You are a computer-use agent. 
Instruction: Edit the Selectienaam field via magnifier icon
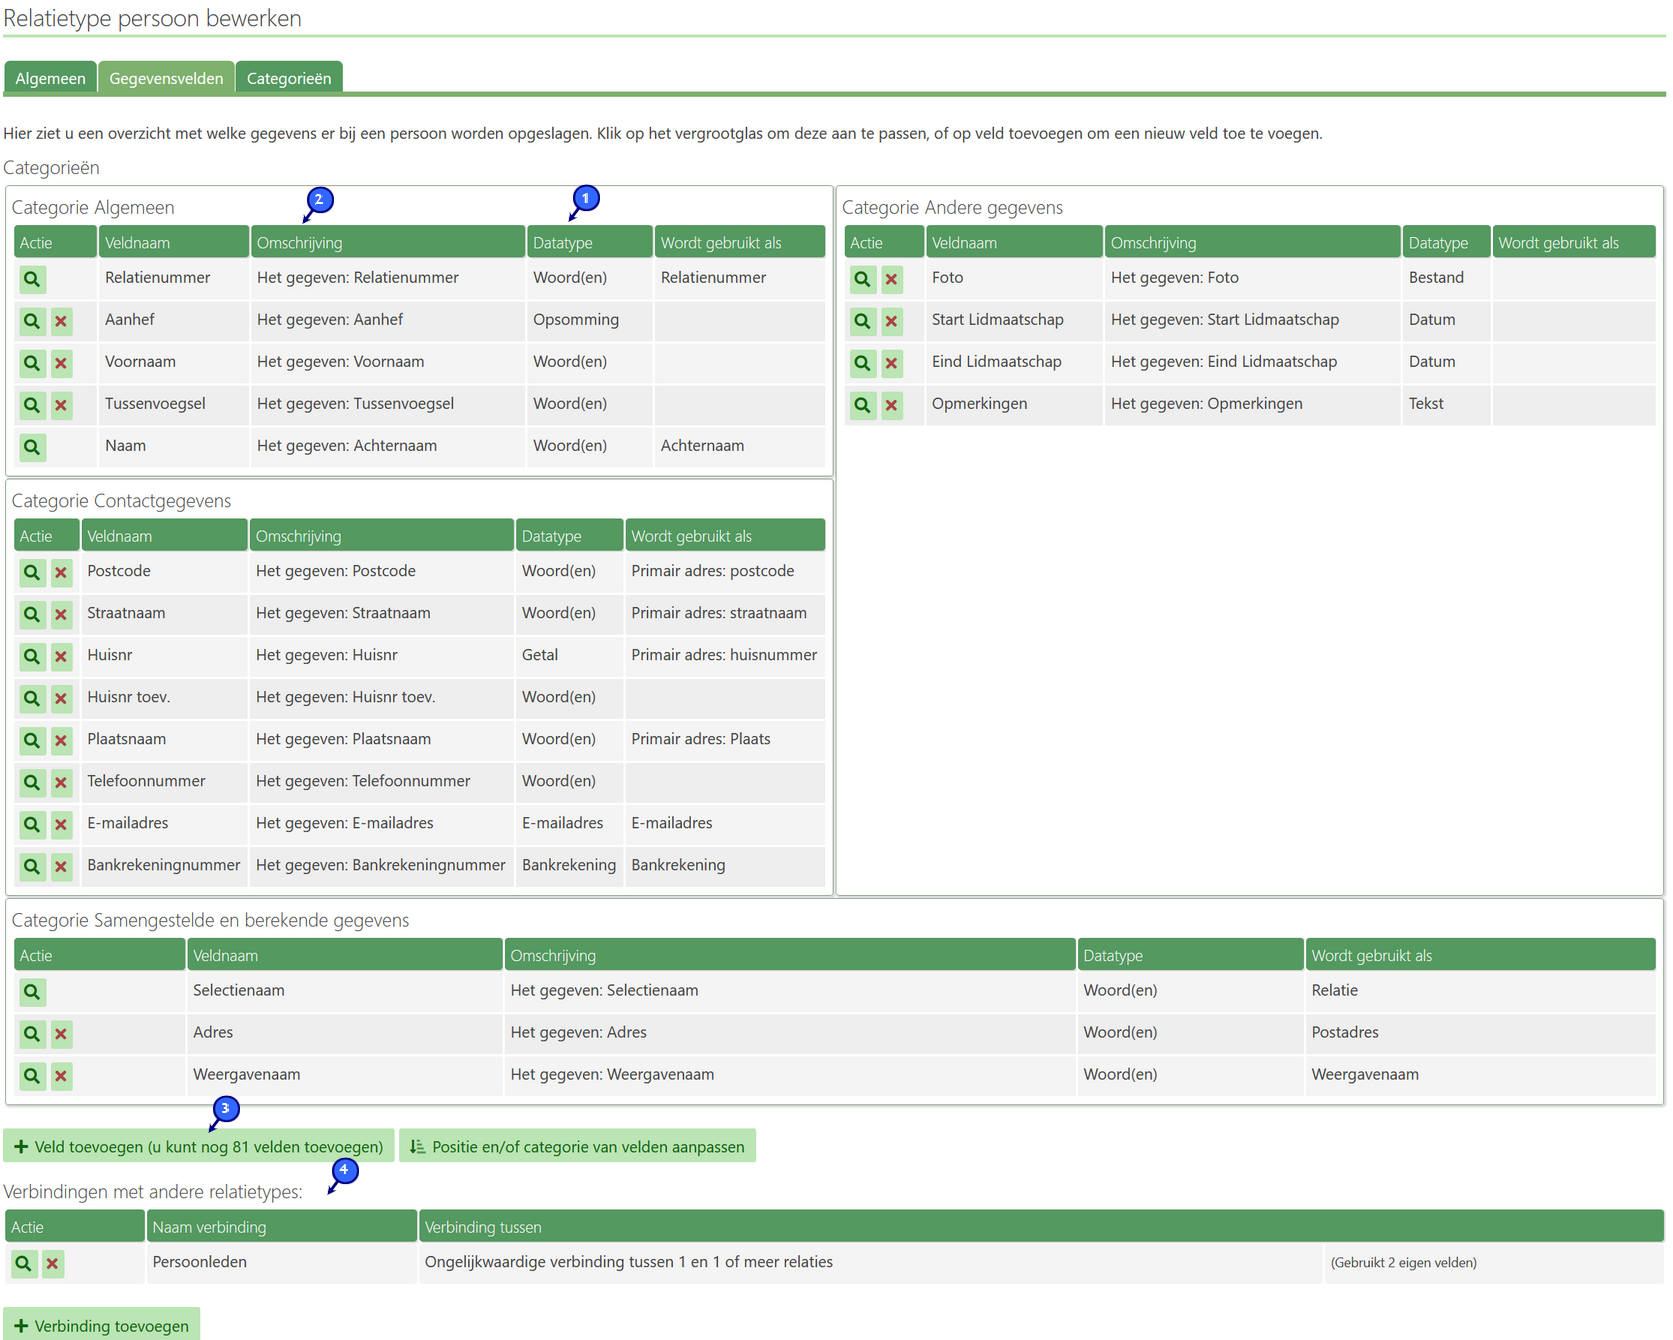coord(32,992)
